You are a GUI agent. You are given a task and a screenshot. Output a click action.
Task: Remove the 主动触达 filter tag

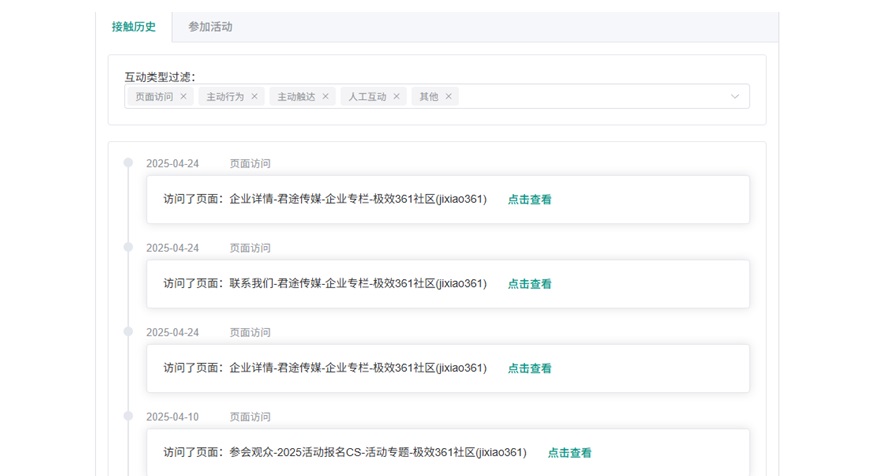[326, 96]
